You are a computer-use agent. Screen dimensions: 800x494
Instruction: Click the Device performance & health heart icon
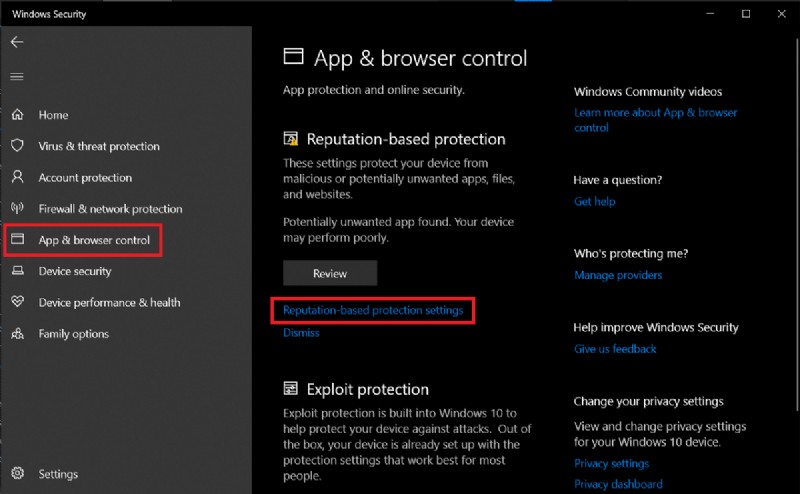(x=17, y=302)
